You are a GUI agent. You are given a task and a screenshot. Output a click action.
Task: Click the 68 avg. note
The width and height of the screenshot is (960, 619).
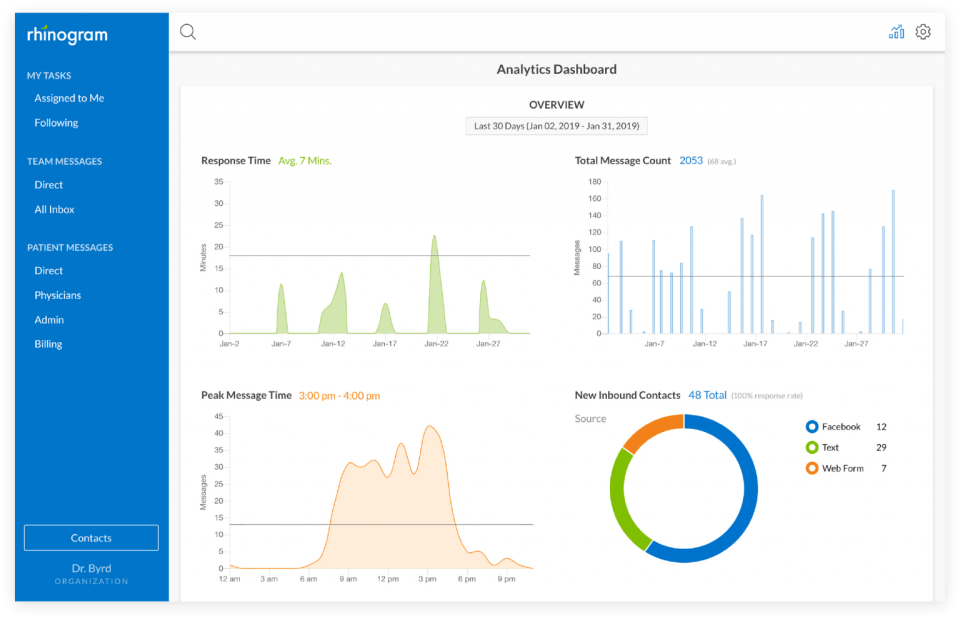(x=722, y=162)
